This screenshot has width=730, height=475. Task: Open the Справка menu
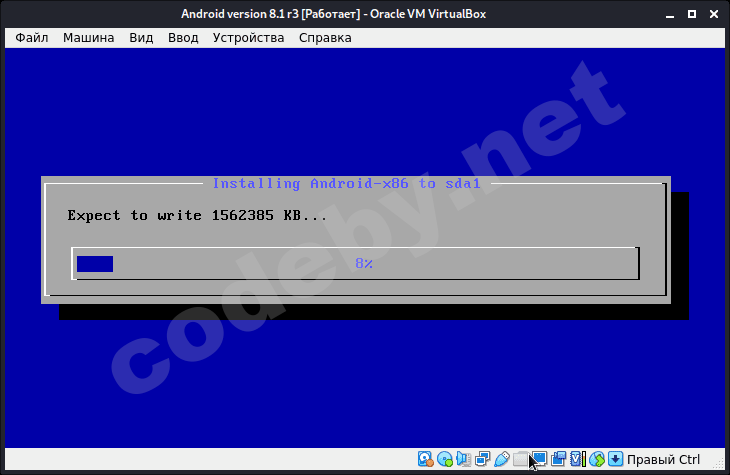click(325, 38)
